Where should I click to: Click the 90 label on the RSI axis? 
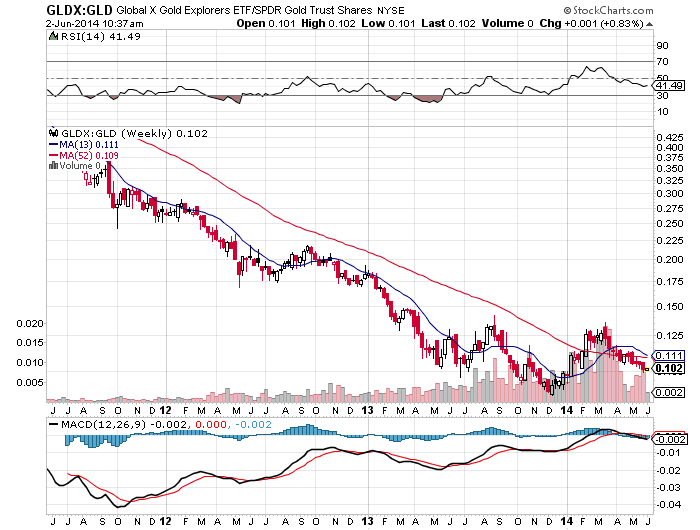[662, 46]
